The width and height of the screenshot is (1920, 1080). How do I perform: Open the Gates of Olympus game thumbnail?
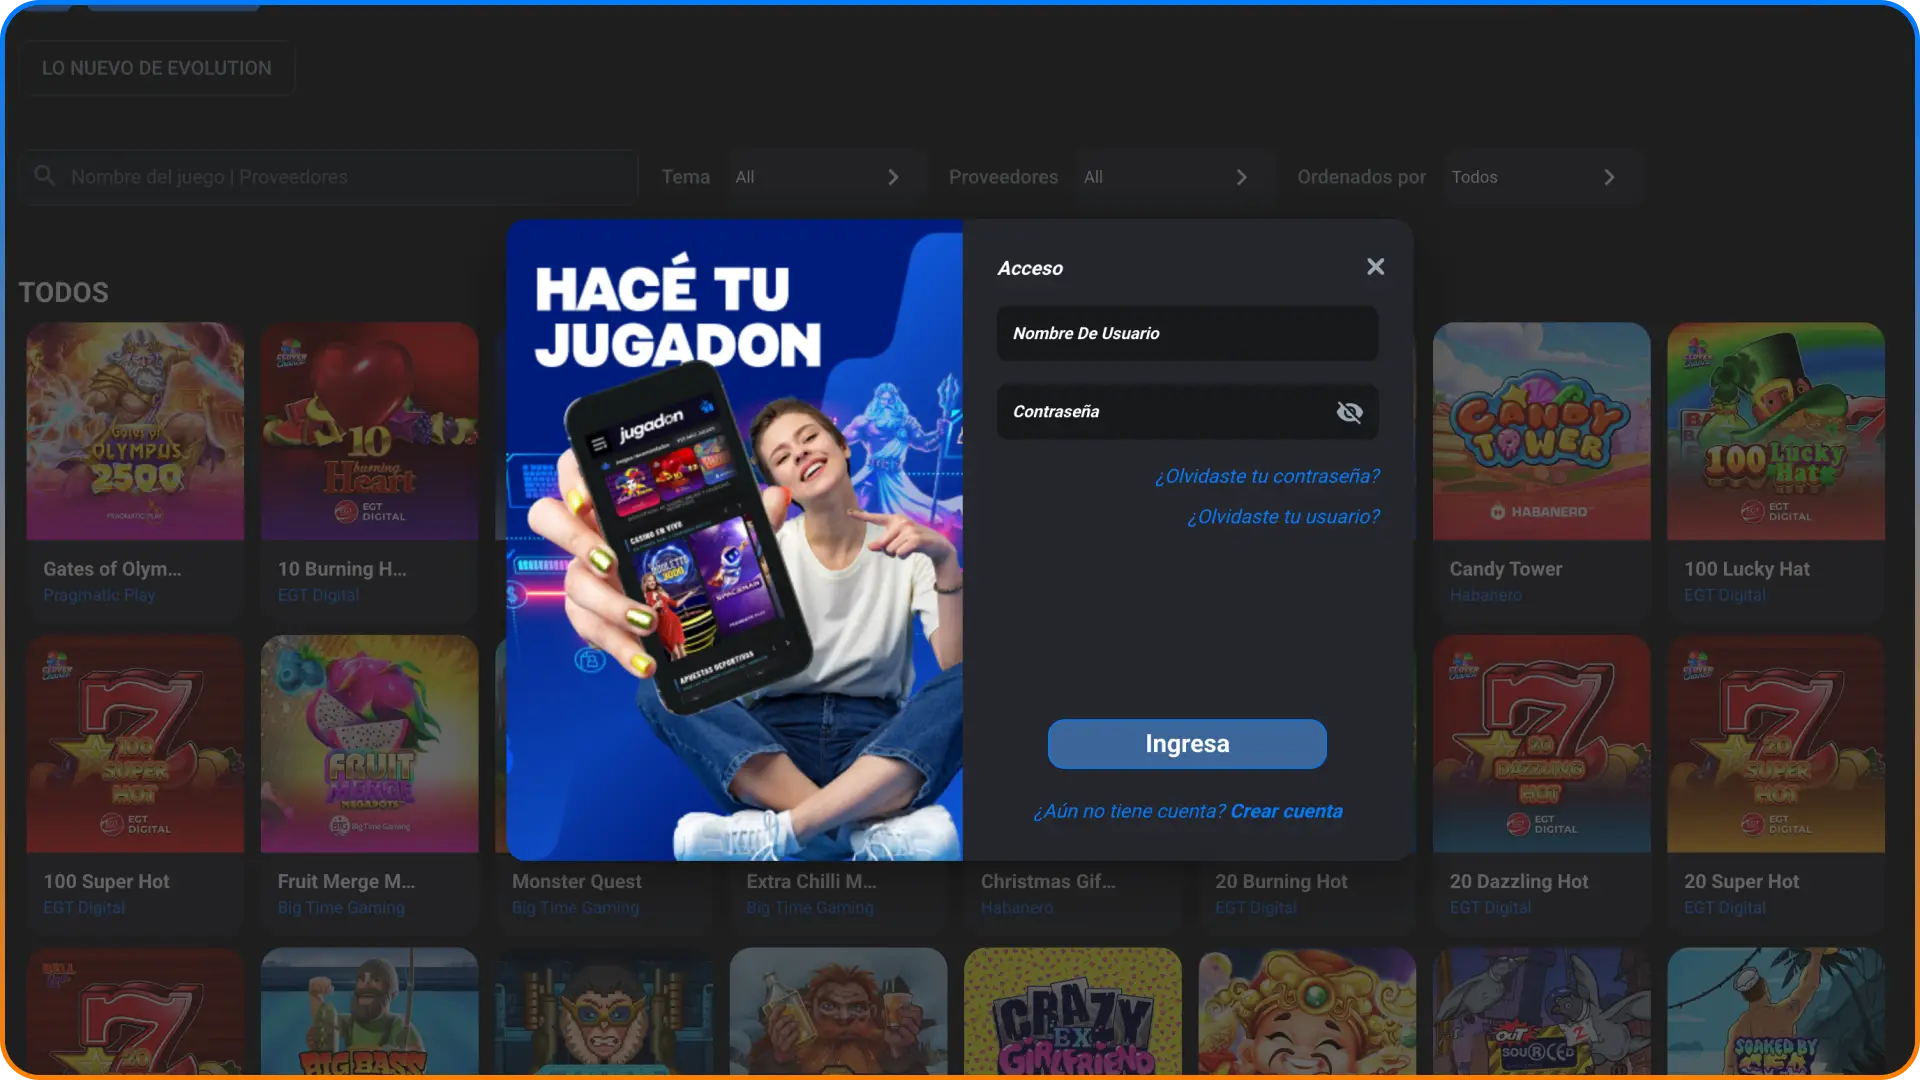135,431
